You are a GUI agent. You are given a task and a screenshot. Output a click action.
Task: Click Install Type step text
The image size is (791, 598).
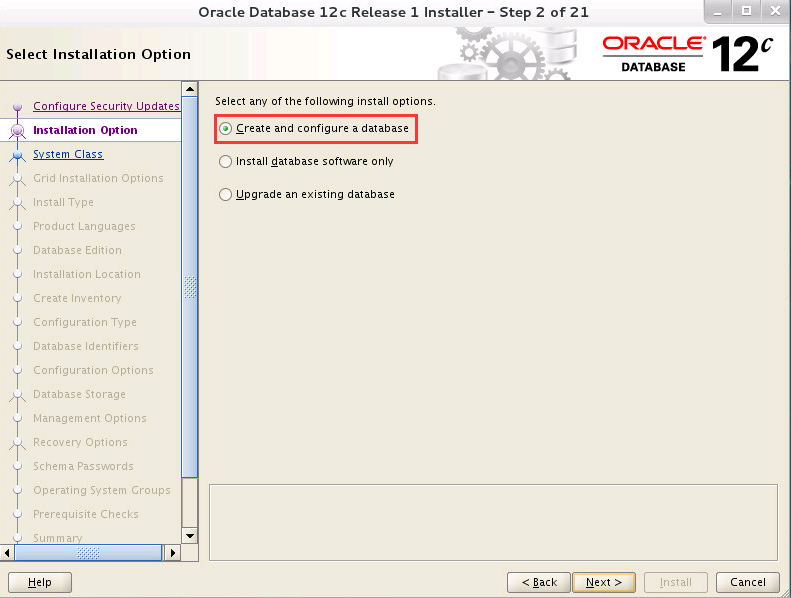point(64,202)
